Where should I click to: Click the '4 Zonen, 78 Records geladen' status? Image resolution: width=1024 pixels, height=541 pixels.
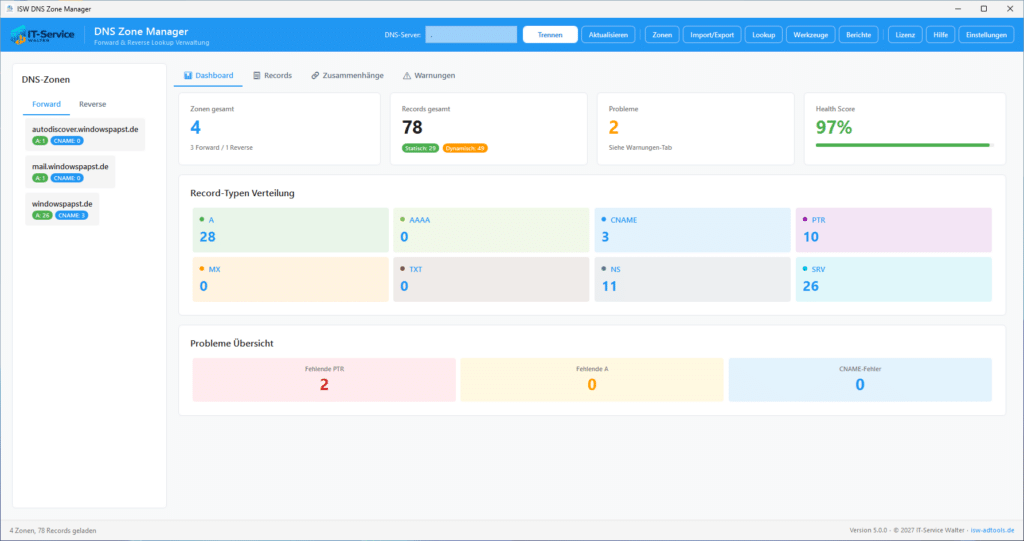(x=53, y=531)
